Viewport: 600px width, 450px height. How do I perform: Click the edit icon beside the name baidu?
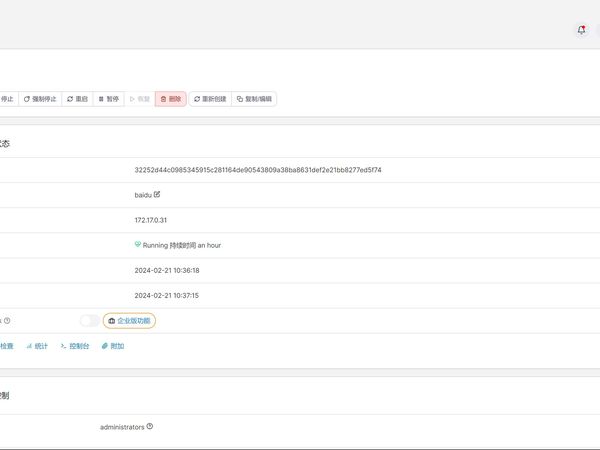157,194
